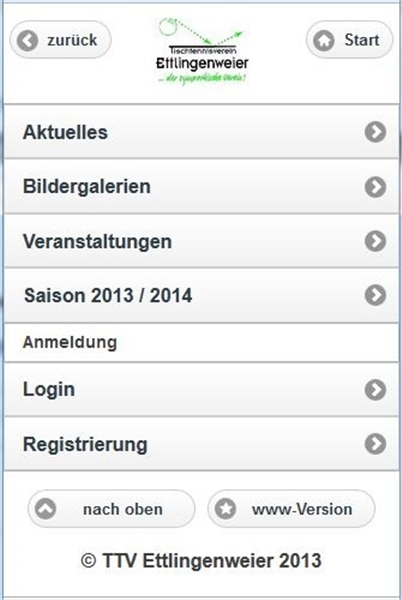Click the Ettlingenweier club logo
This screenshot has width=402, height=600.
pyautogui.click(x=202, y=51)
